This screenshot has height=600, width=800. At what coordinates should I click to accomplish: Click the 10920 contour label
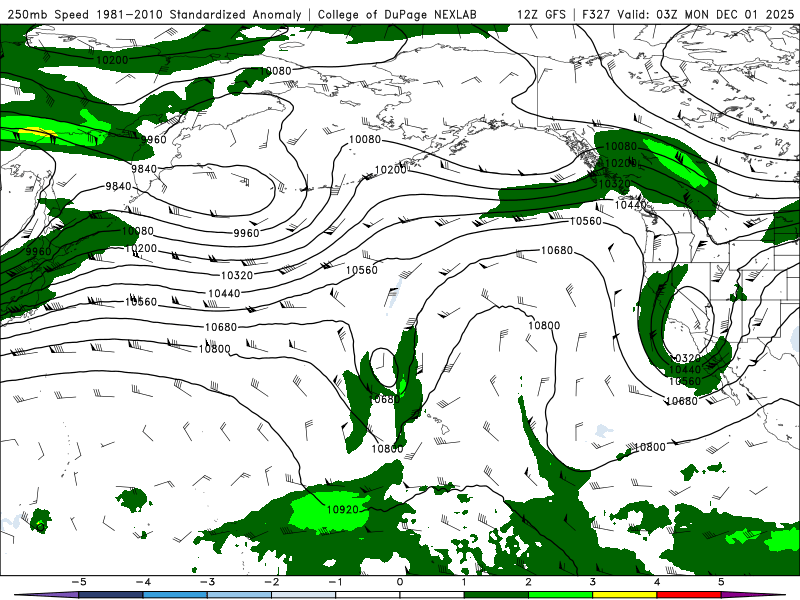[x=342, y=509]
